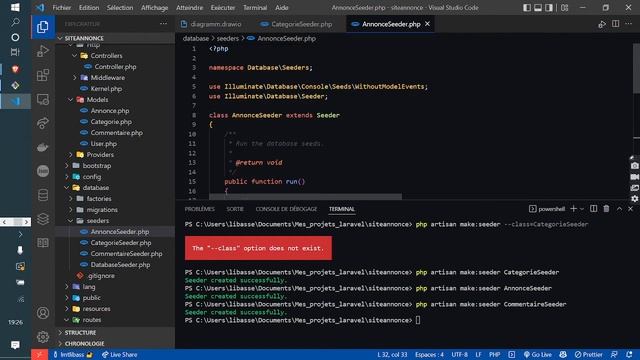This screenshot has height=360, width=640.
Task: Kill the terminal with trash icon
Action: (606, 209)
